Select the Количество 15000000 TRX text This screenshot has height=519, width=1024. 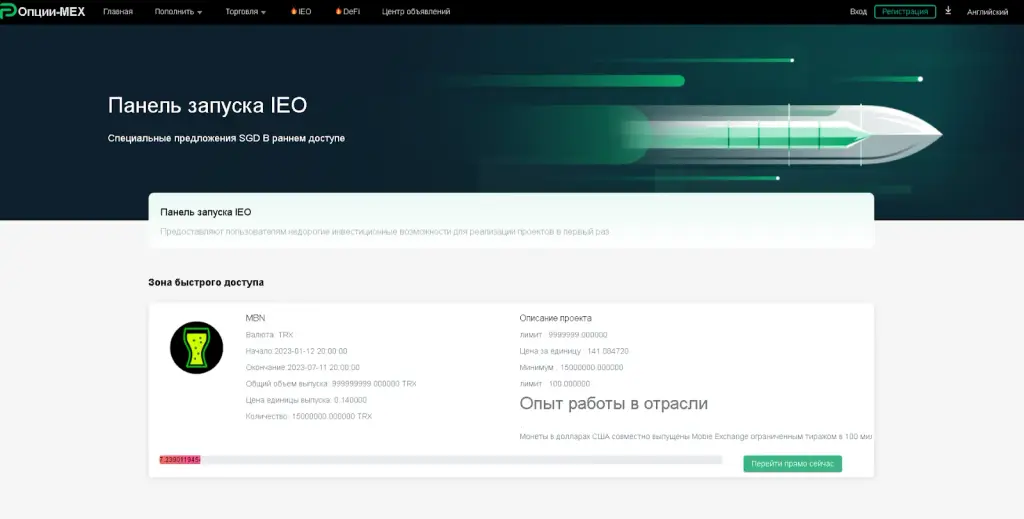pyautogui.click(x=309, y=417)
